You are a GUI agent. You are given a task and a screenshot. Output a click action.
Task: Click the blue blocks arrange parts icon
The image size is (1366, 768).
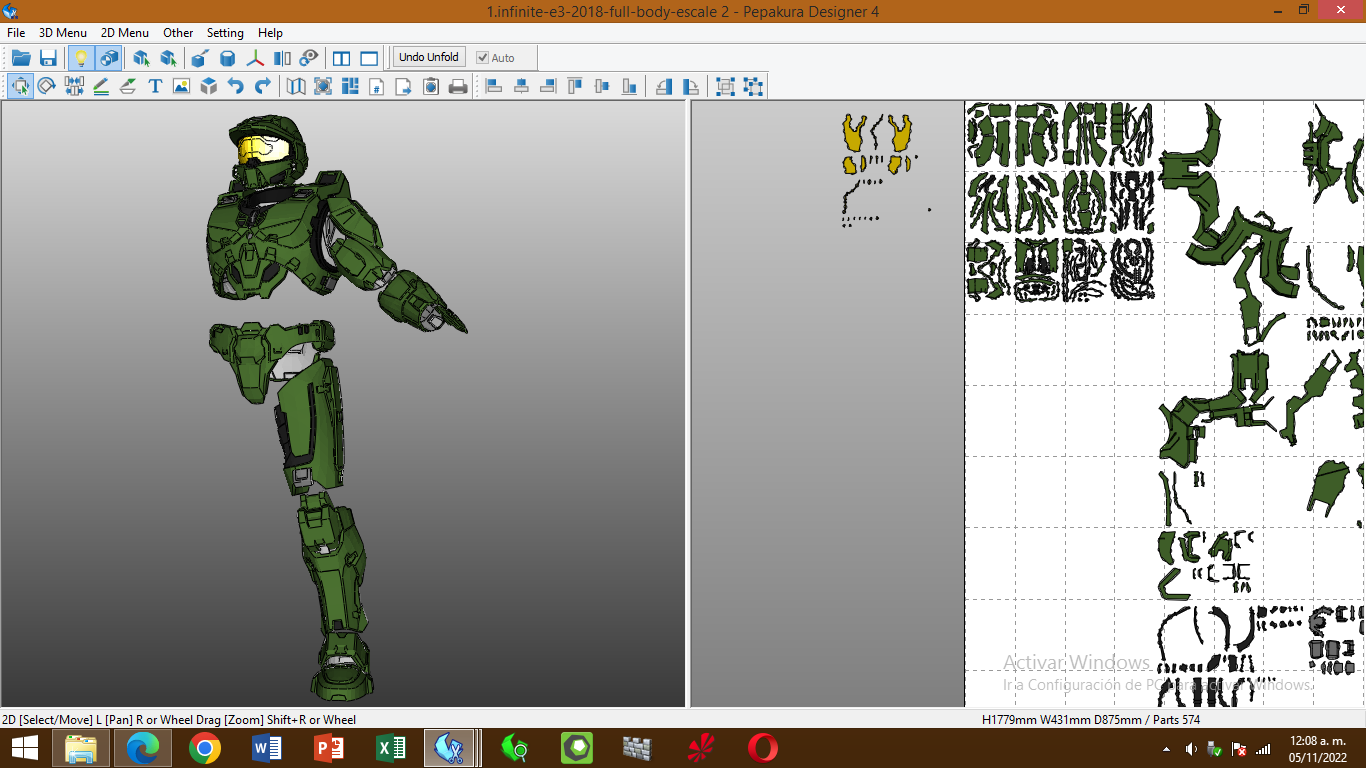(350, 87)
